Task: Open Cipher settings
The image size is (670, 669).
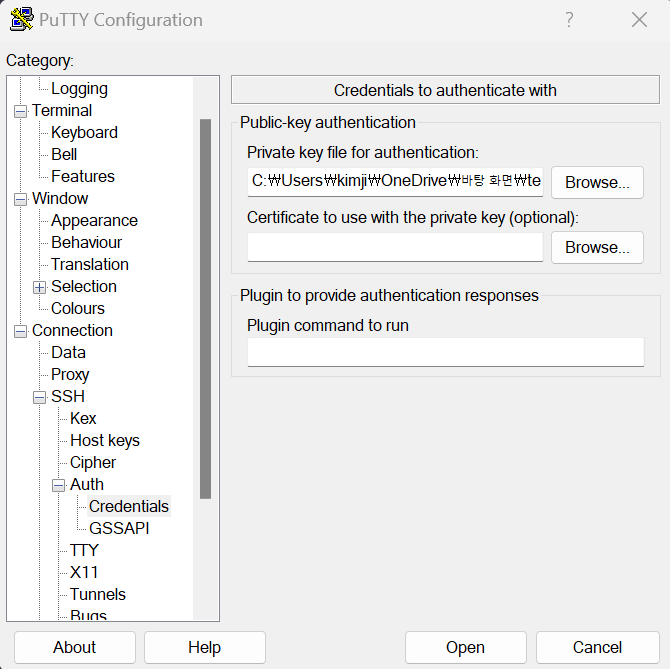Action: (93, 463)
